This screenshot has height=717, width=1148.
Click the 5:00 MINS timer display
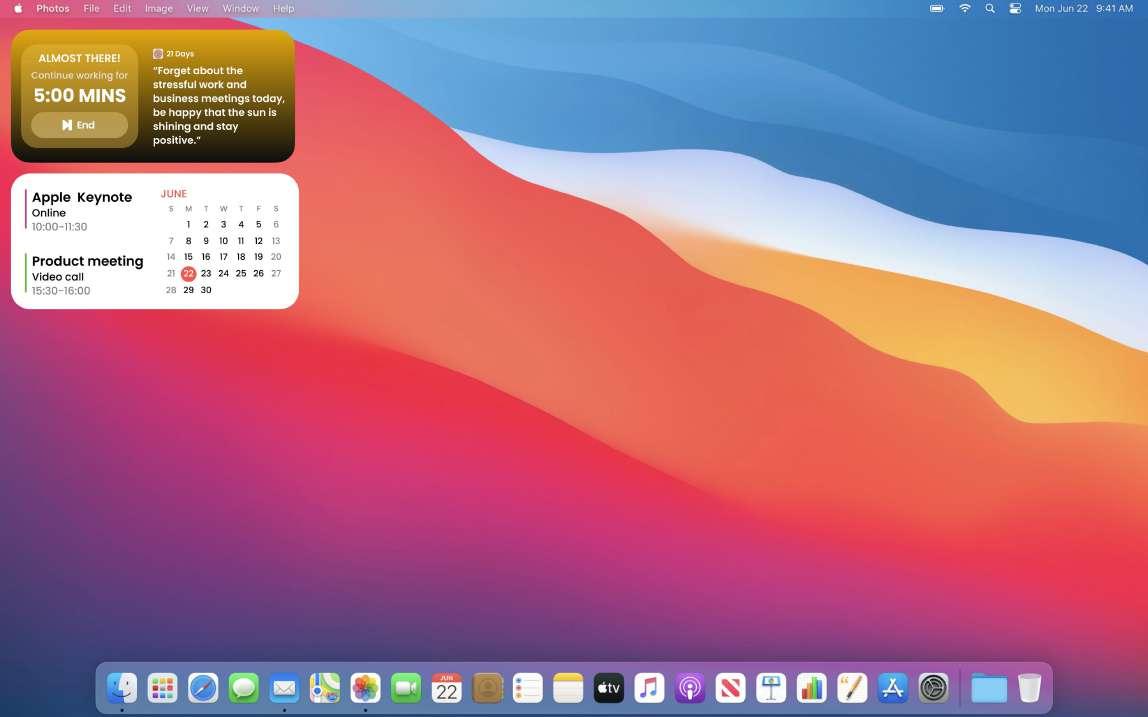pos(80,95)
